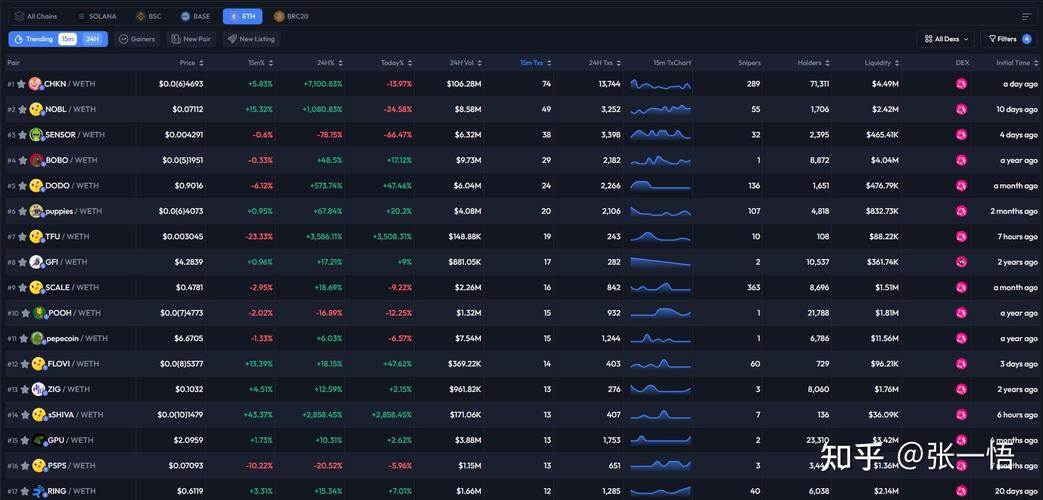Click the DEX icon in pepecoin row
The width and height of the screenshot is (1043, 500).
pyautogui.click(x=961, y=338)
